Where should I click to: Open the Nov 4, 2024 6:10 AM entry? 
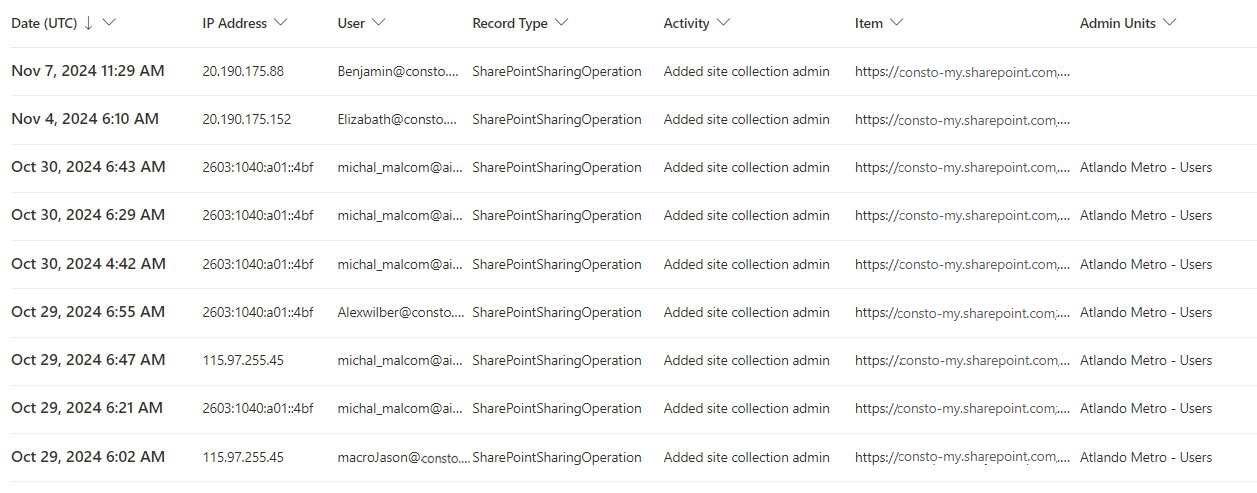[85, 119]
